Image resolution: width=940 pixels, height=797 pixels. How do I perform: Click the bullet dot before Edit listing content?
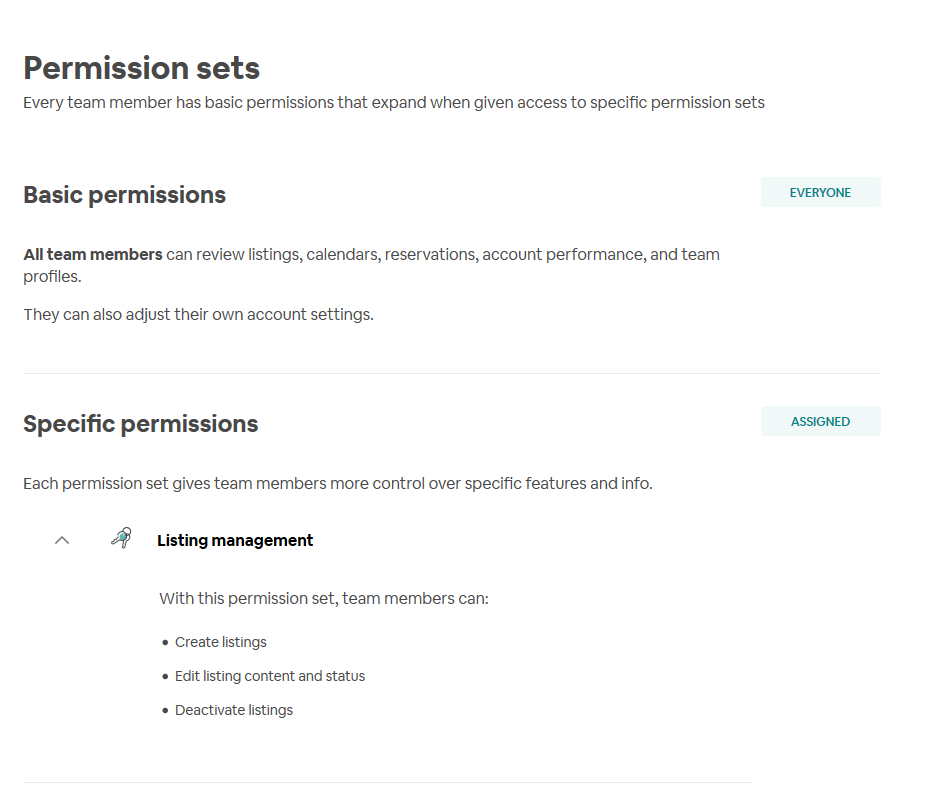(165, 677)
